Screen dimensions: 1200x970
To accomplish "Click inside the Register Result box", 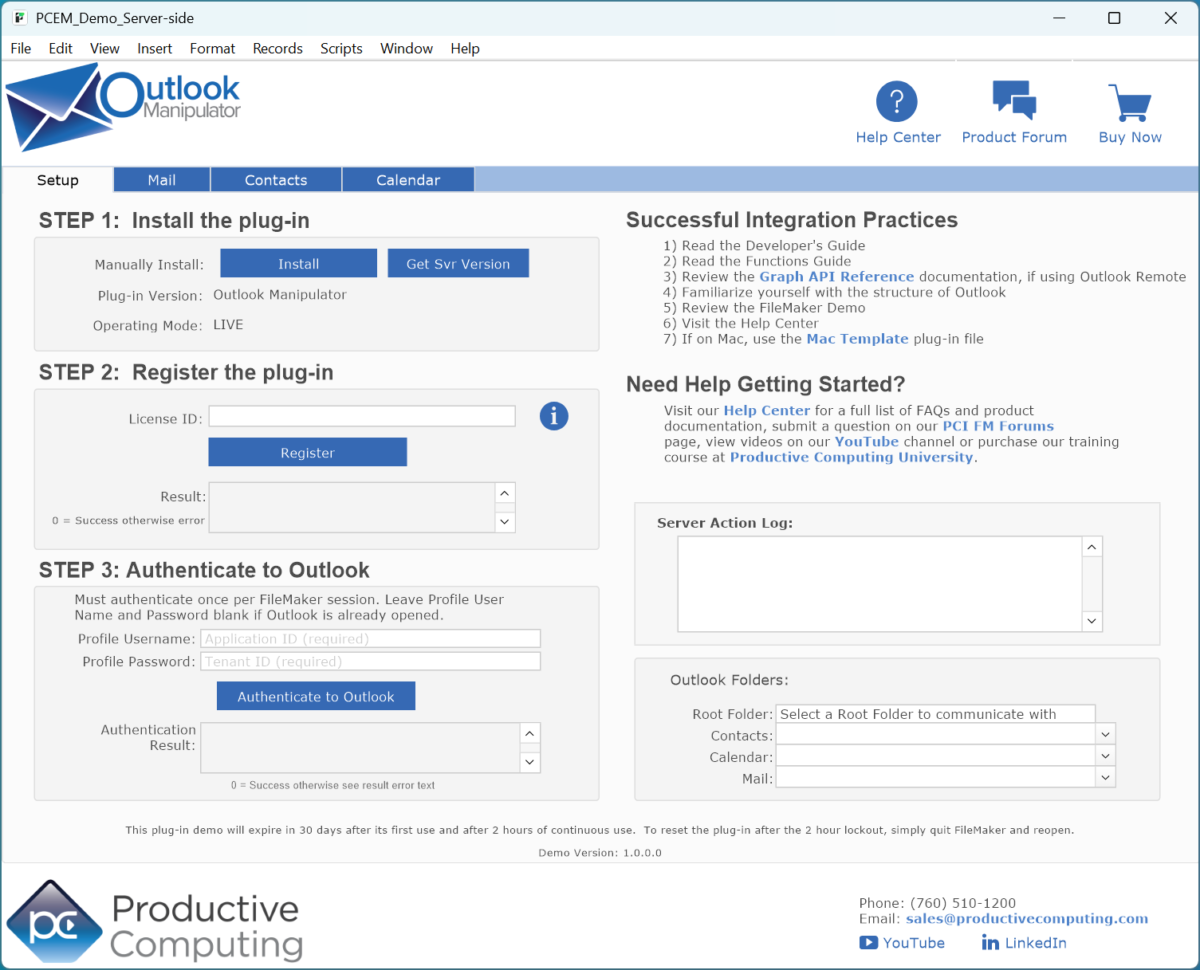I will point(352,507).
